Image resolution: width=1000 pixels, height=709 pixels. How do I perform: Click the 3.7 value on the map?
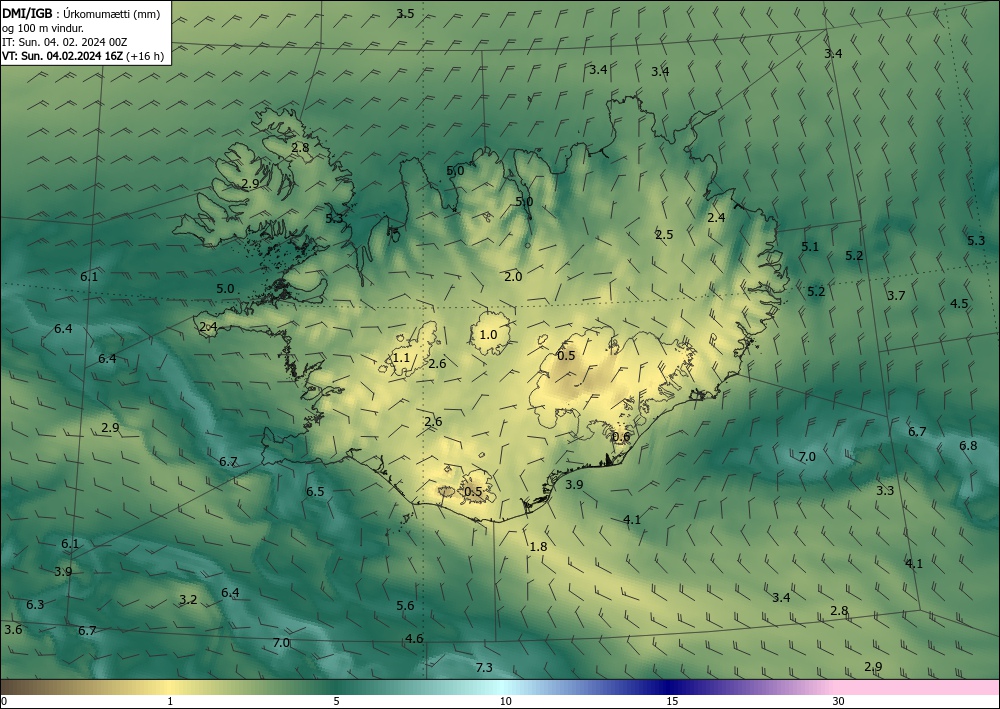pyautogui.click(x=896, y=295)
